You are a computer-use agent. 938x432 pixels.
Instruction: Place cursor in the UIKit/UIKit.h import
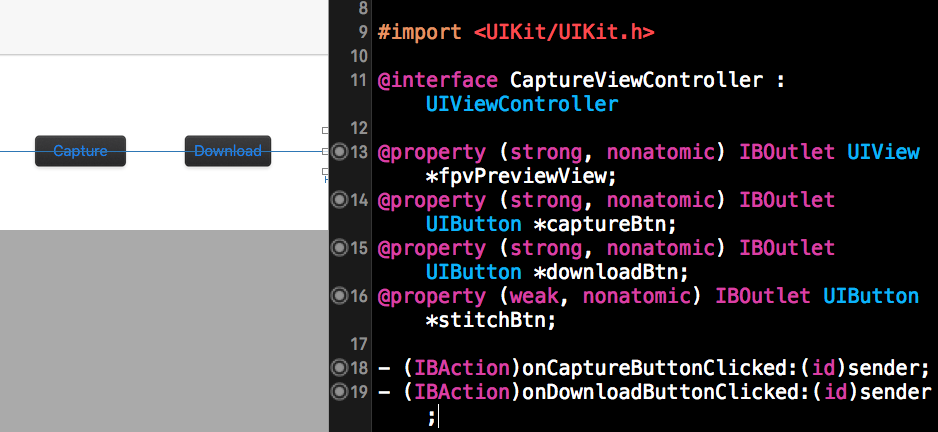coord(564,32)
